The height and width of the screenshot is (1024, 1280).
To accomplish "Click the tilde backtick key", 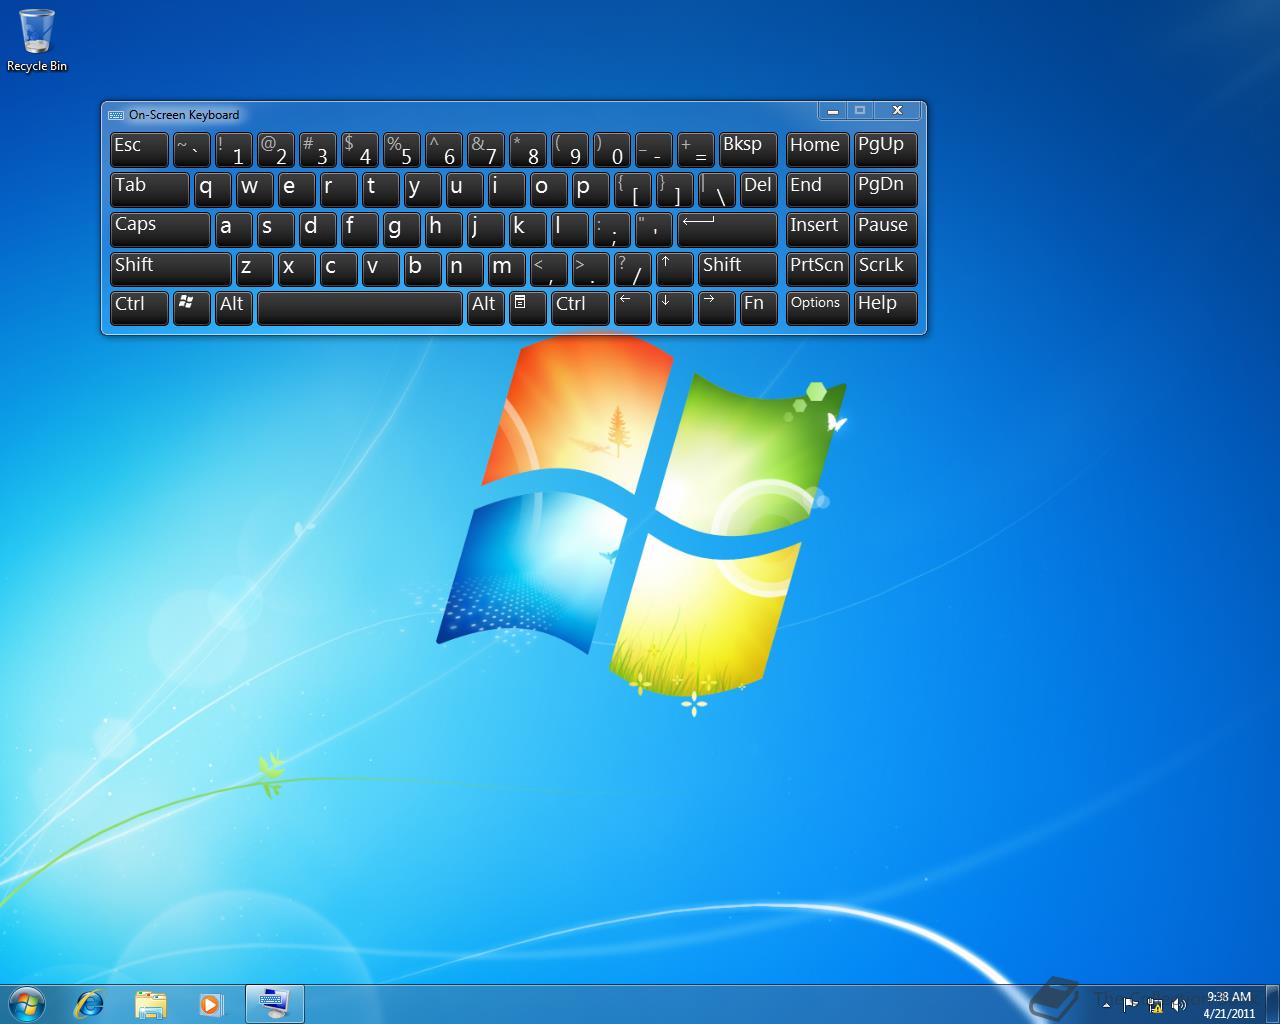I will 191,149.
